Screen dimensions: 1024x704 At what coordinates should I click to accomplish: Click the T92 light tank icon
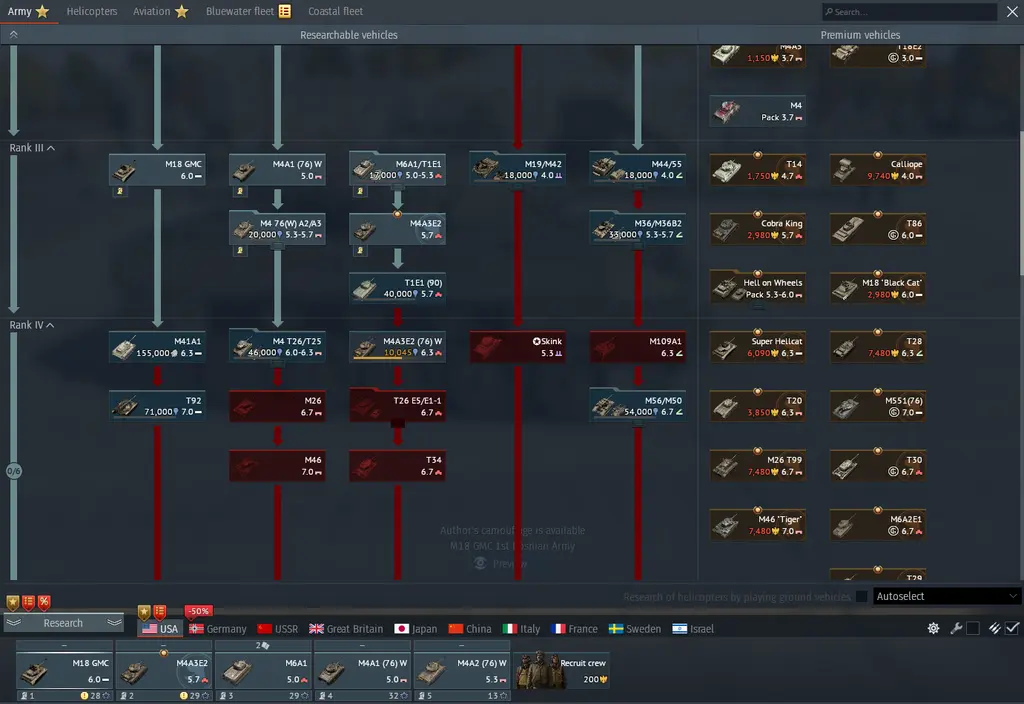pos(157,405)
